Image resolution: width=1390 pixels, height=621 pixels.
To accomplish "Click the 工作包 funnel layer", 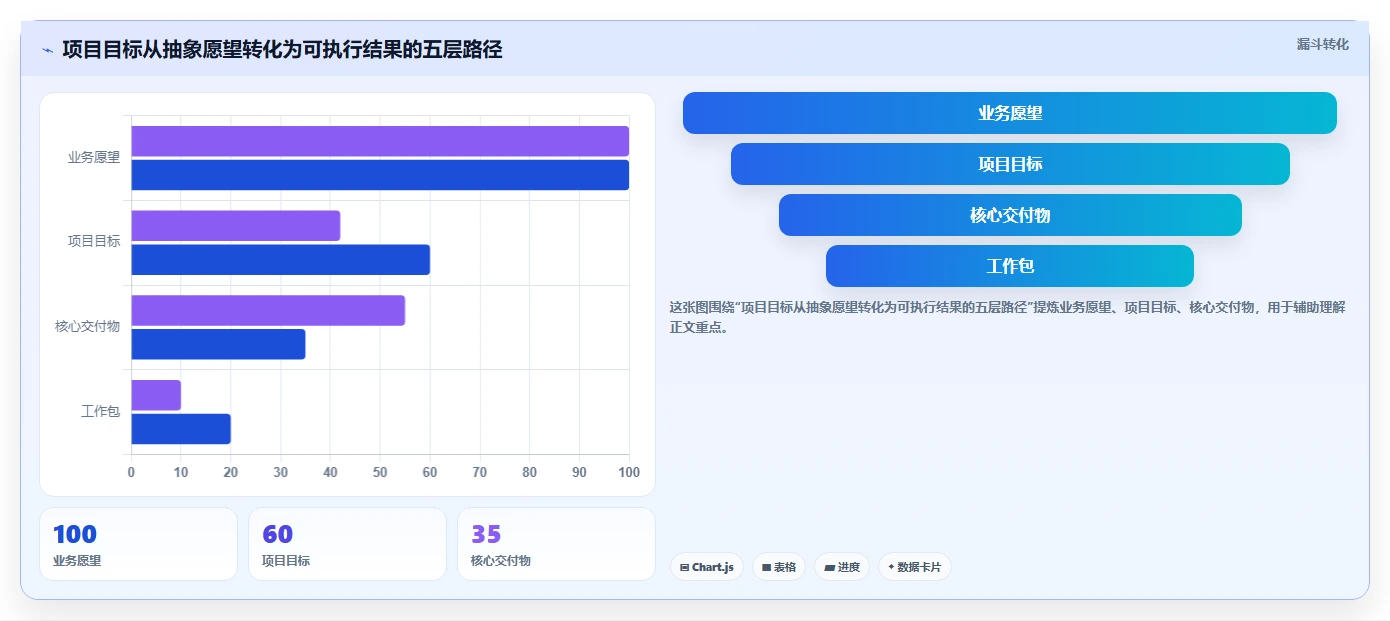I will 1010,266.
